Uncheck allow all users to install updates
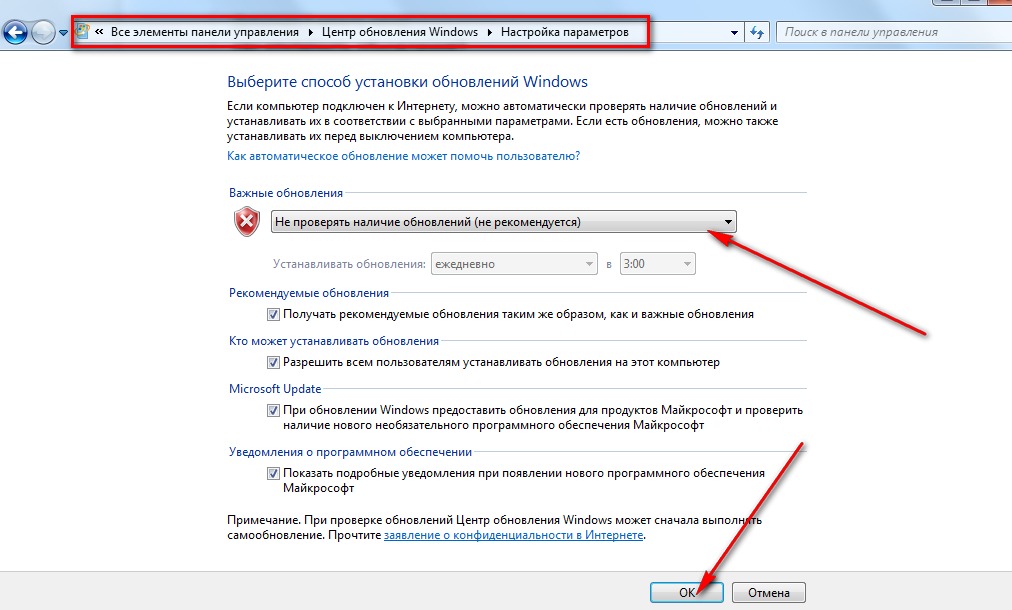The width and height of the screenshot is (1012, 610). pyautogui.click(x=273, y=362)
